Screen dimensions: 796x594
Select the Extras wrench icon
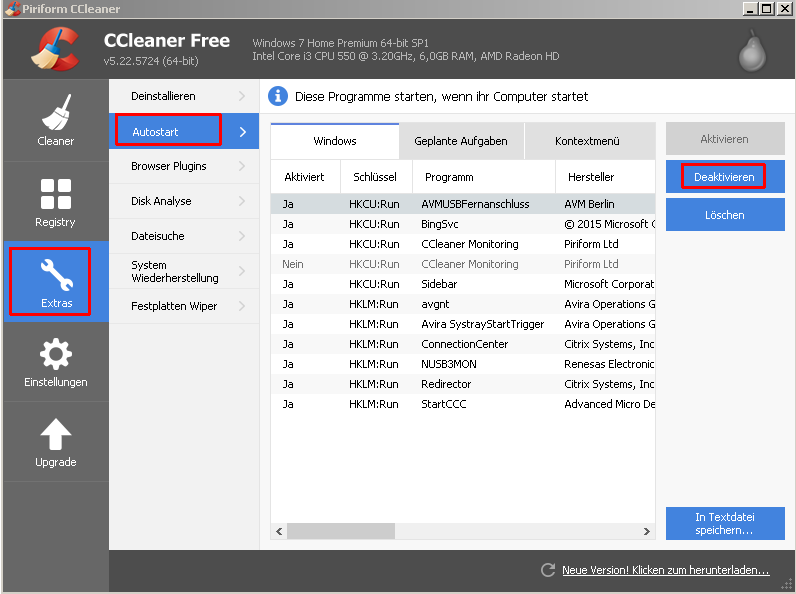coord(56,275)
